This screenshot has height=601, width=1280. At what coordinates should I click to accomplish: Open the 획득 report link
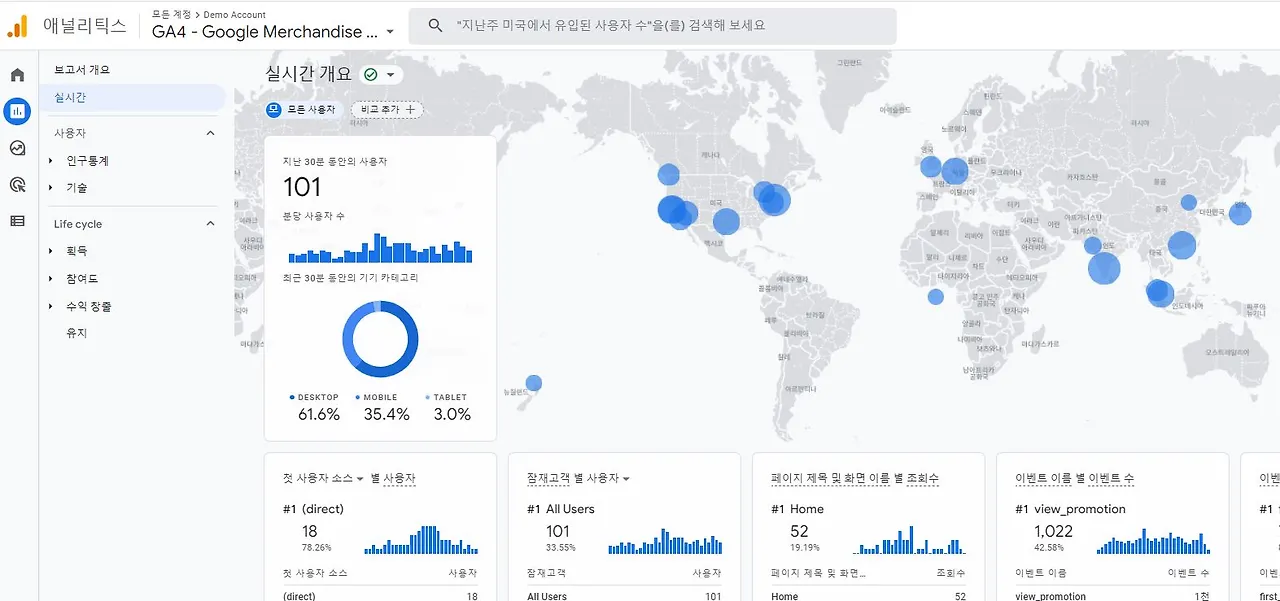click(x=76, y=250)
